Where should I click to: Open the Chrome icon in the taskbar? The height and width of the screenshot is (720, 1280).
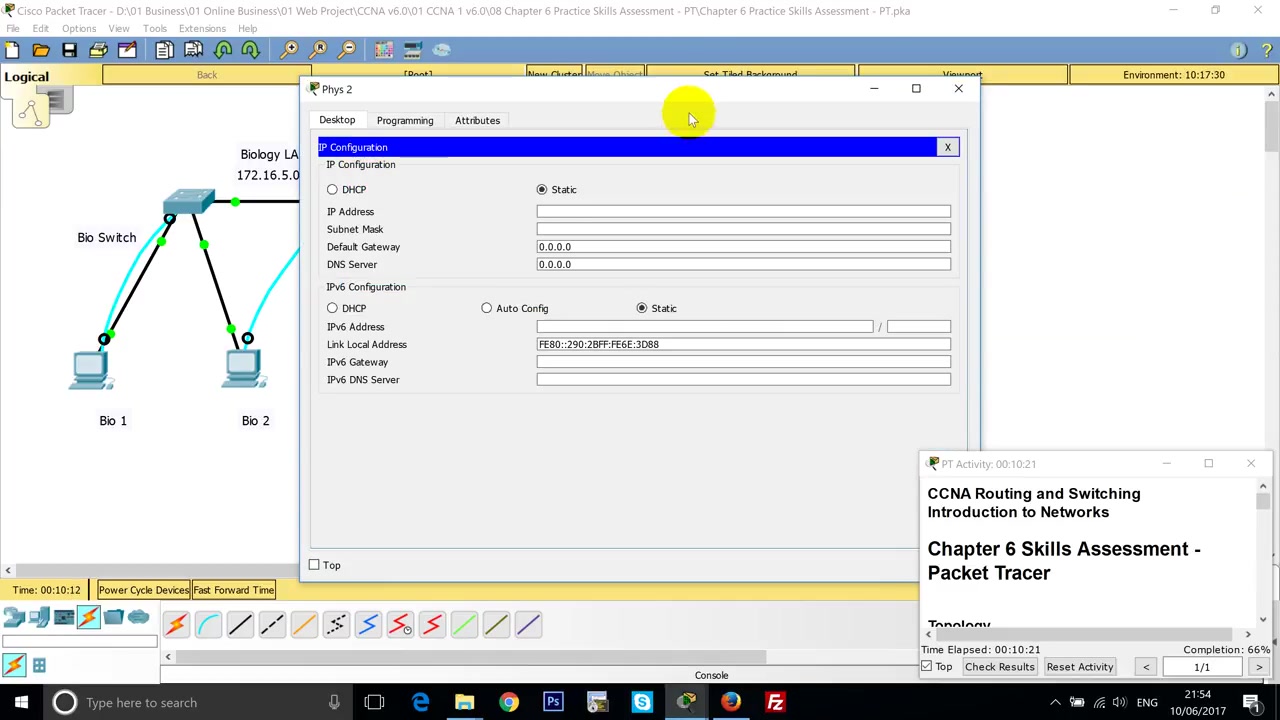(509, 702)
